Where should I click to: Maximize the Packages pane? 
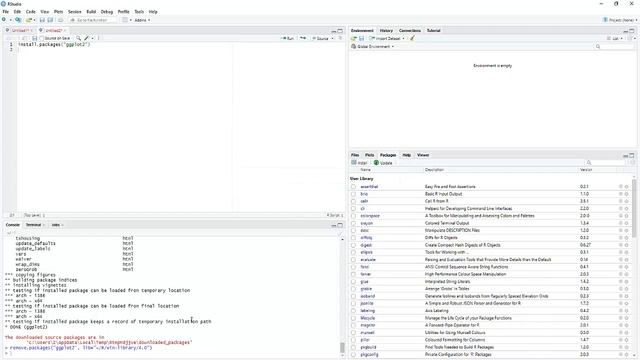632,155
